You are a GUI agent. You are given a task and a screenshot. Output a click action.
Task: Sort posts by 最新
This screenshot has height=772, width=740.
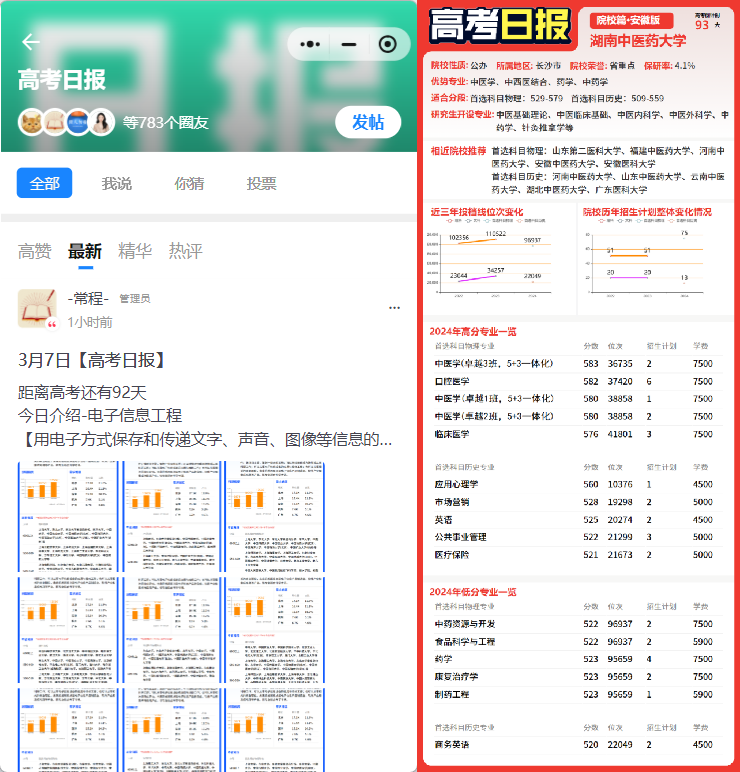[85, 251]
